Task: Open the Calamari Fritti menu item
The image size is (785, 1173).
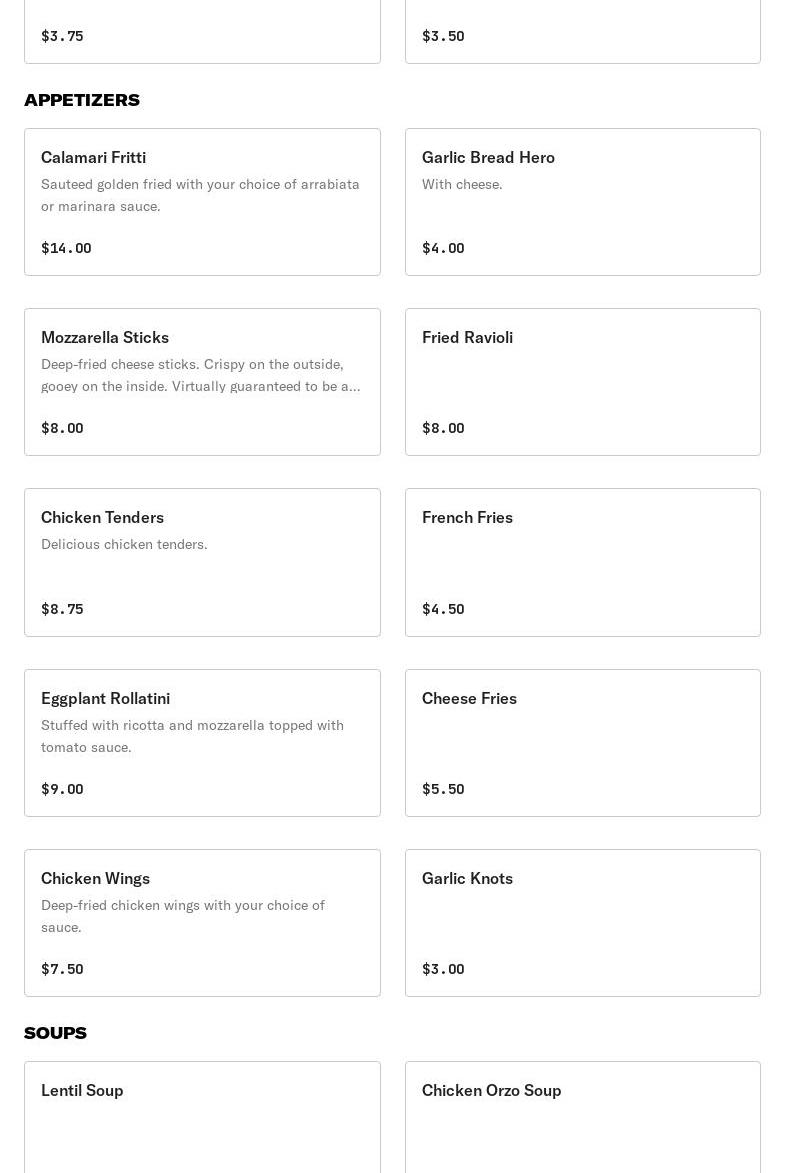Action: (x=202, y=201)
